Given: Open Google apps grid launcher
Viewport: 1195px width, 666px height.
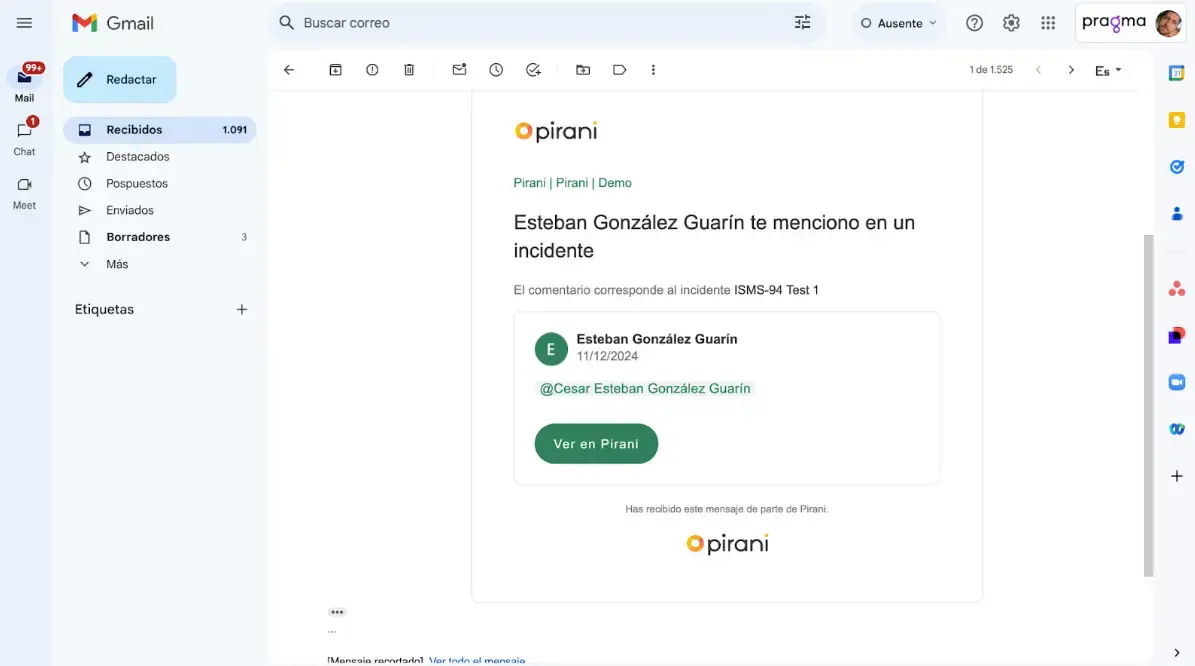Looking at the screenshot, I should 1048,23.
